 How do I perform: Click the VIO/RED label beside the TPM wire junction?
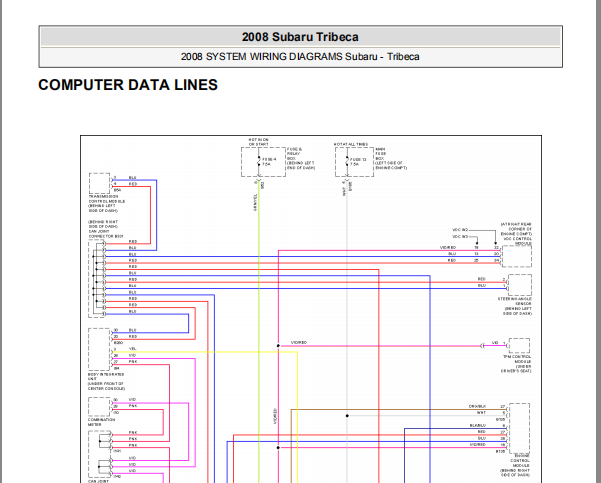(x=299, y=342)
